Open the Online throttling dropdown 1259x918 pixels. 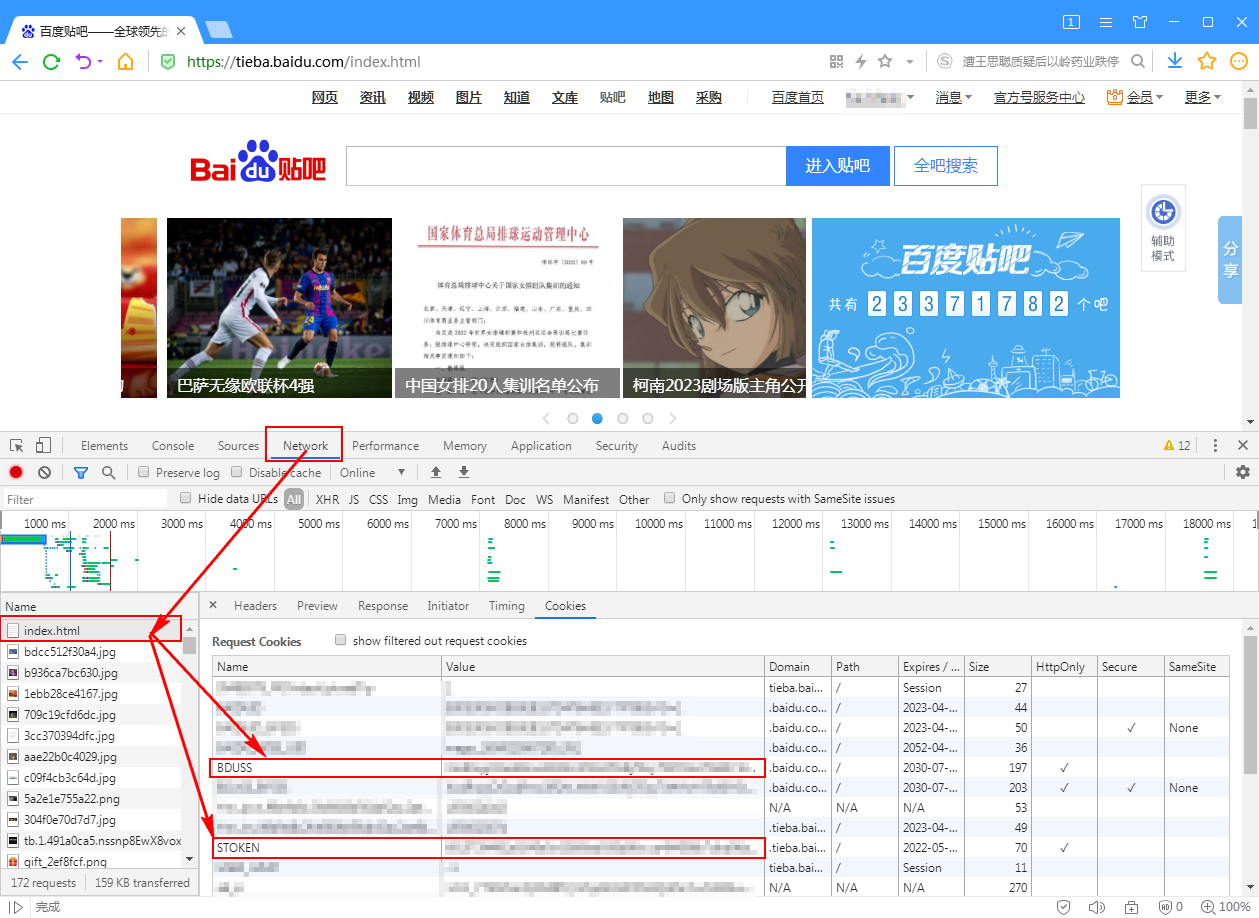click(x=372, y=472)
